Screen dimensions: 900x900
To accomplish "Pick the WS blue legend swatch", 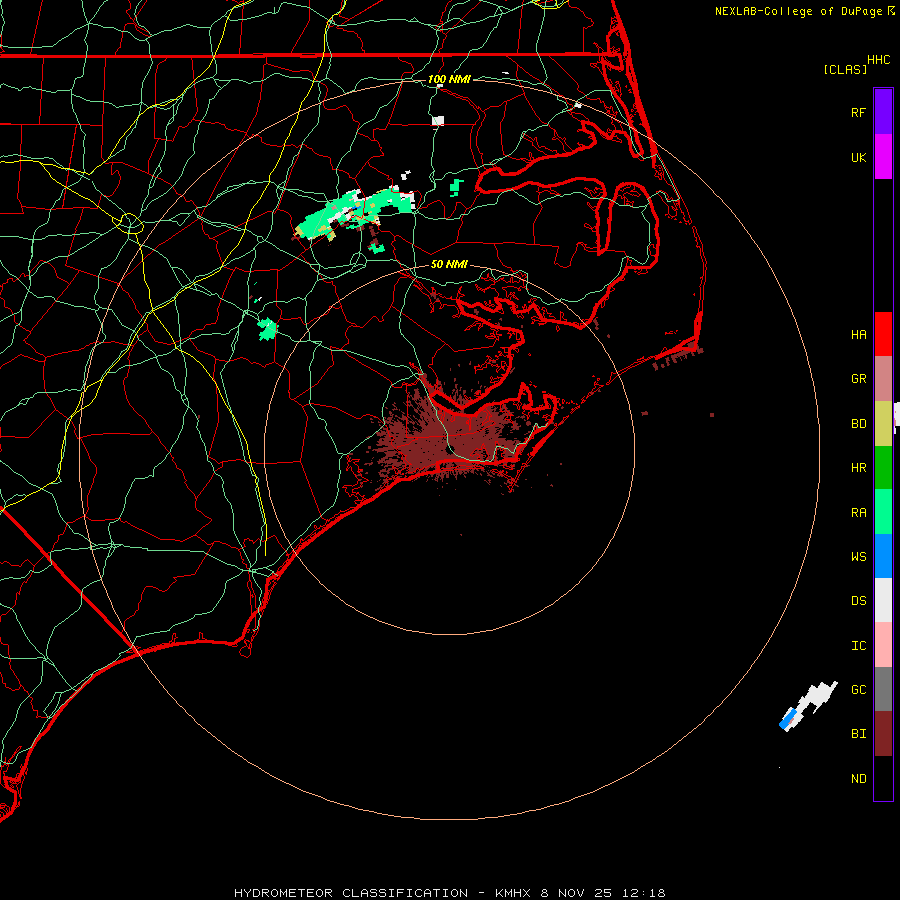I will (883, 556).
